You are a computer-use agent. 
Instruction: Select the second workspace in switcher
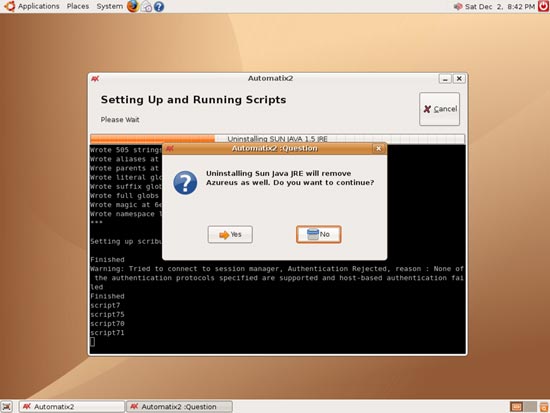[530, 407]
